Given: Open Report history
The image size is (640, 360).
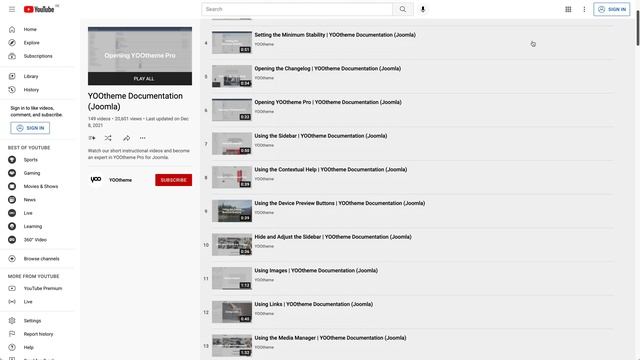Looking at the screenshot, I should click(38, 334).
